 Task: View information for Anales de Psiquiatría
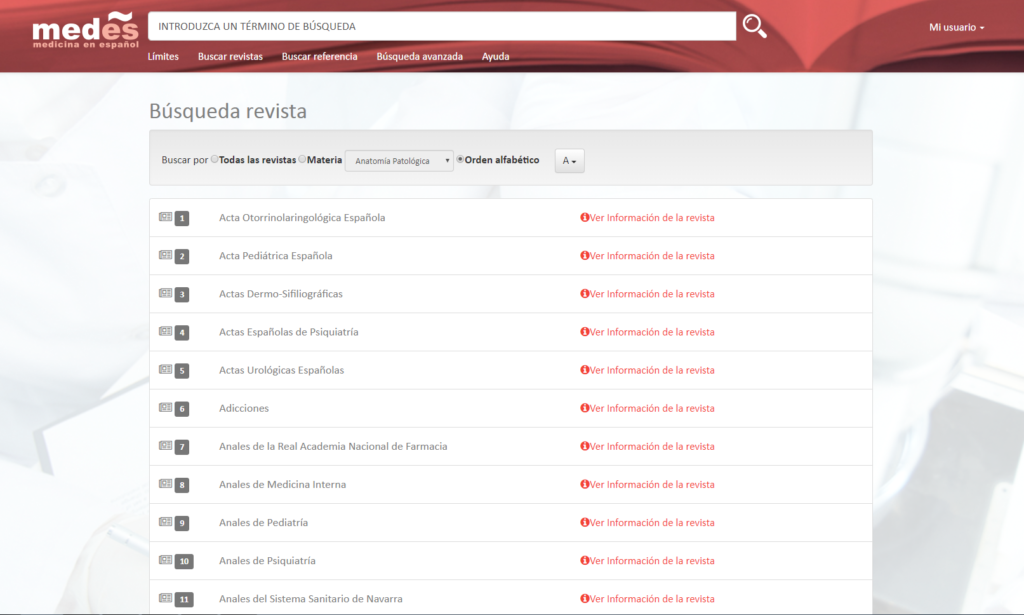coord(651,561)
